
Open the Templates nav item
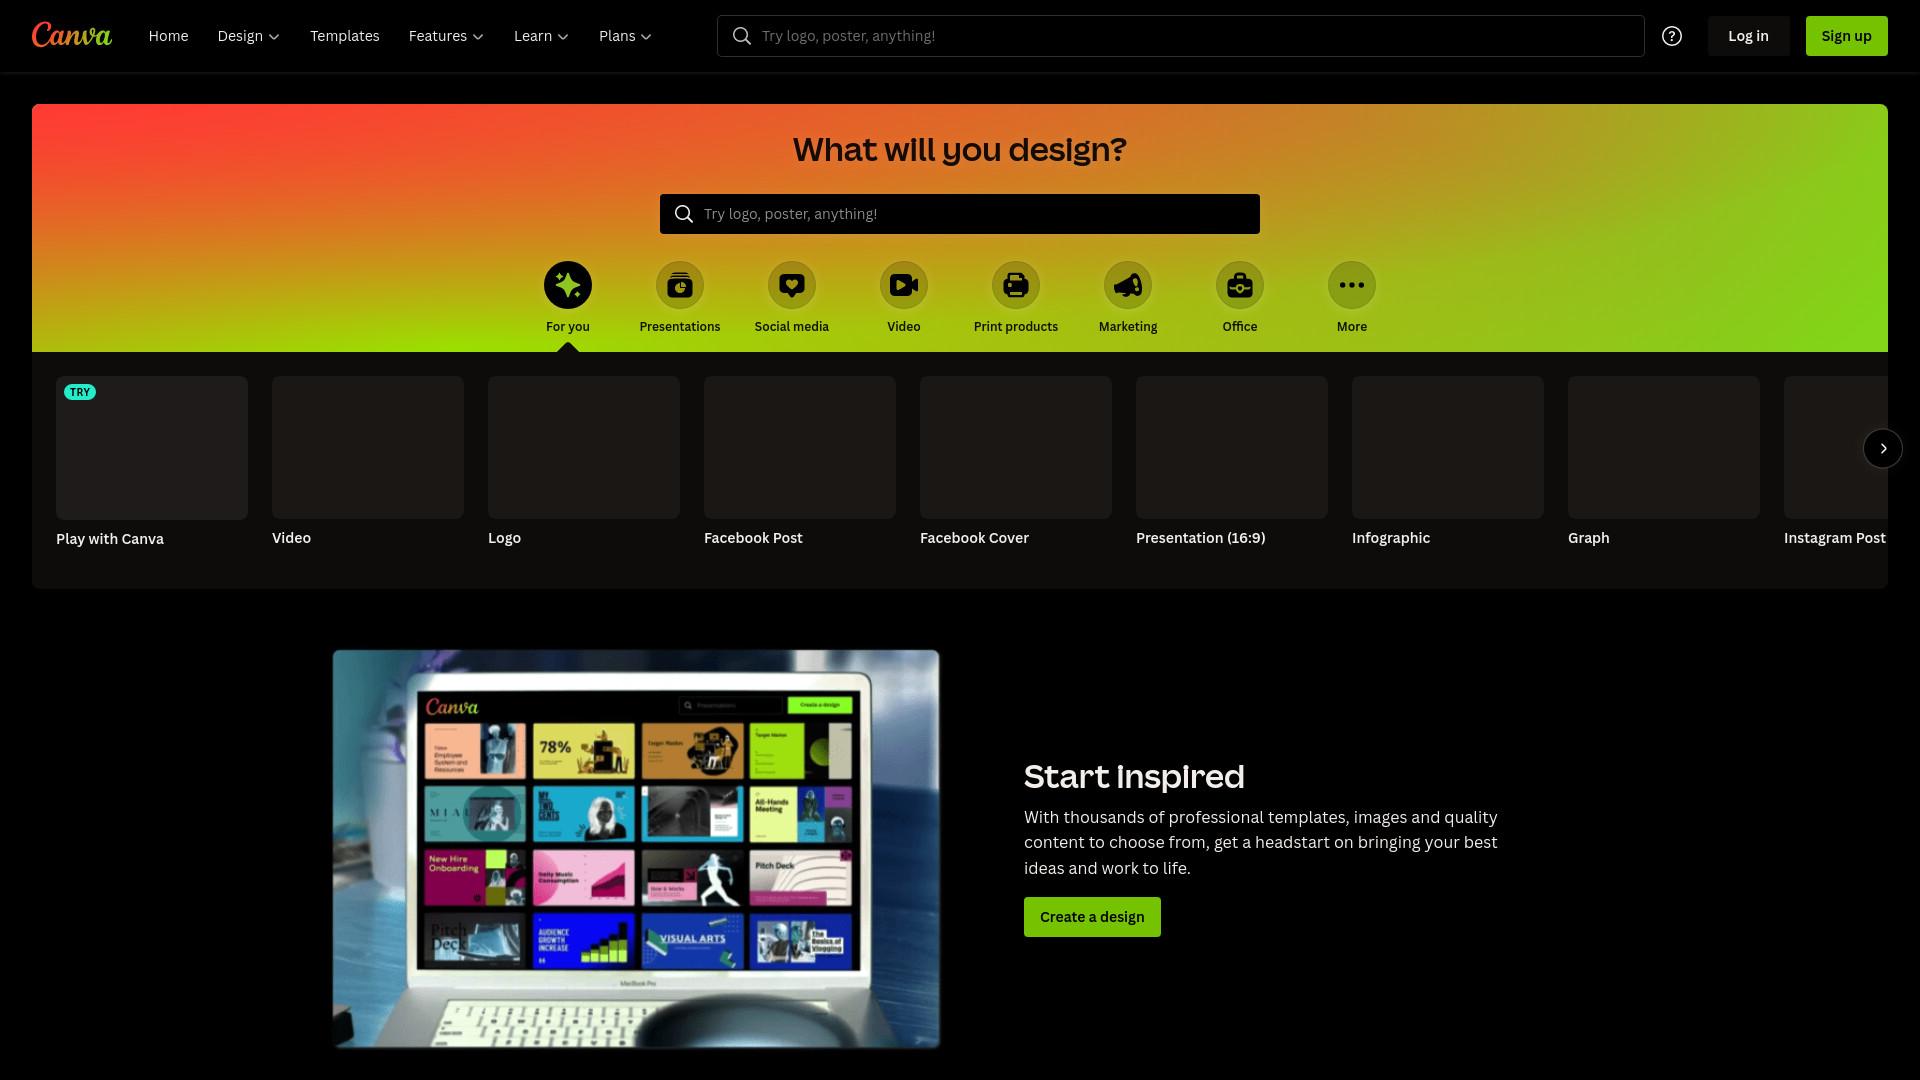(x=345, y=36)
